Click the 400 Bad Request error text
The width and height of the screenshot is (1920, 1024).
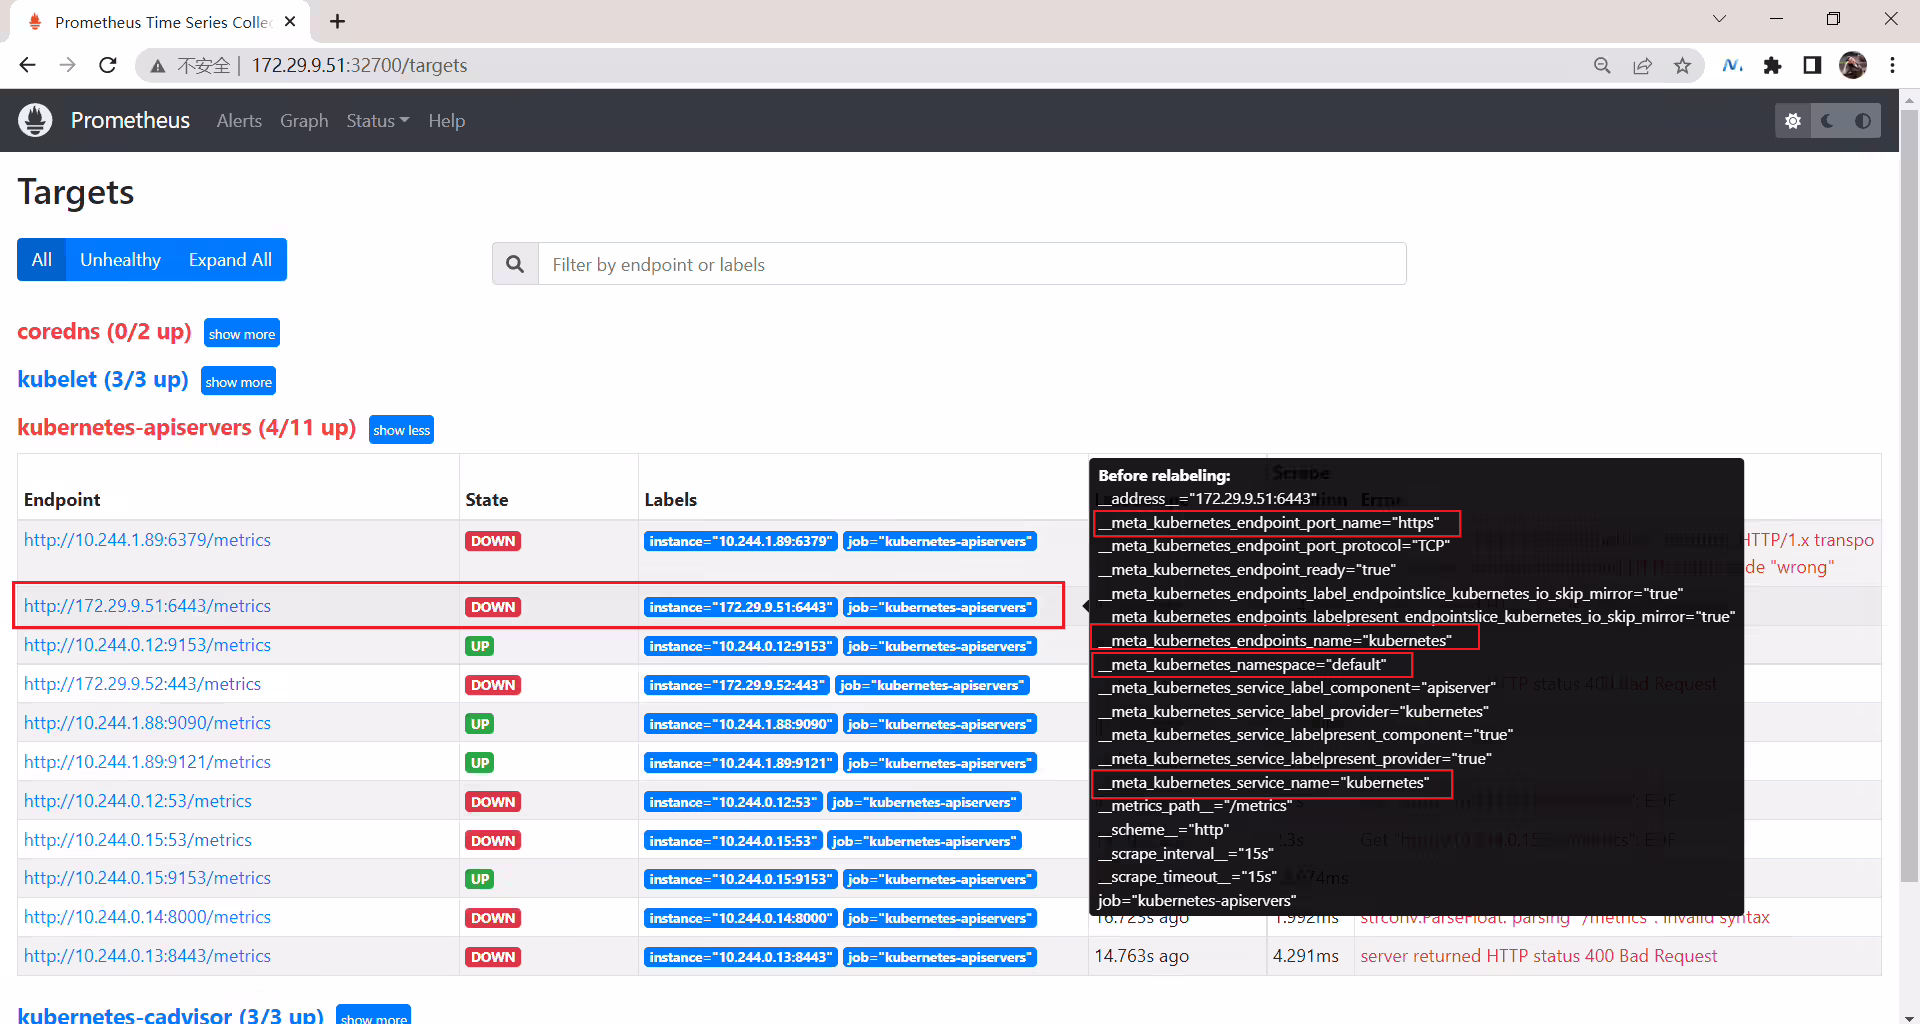1539,956
